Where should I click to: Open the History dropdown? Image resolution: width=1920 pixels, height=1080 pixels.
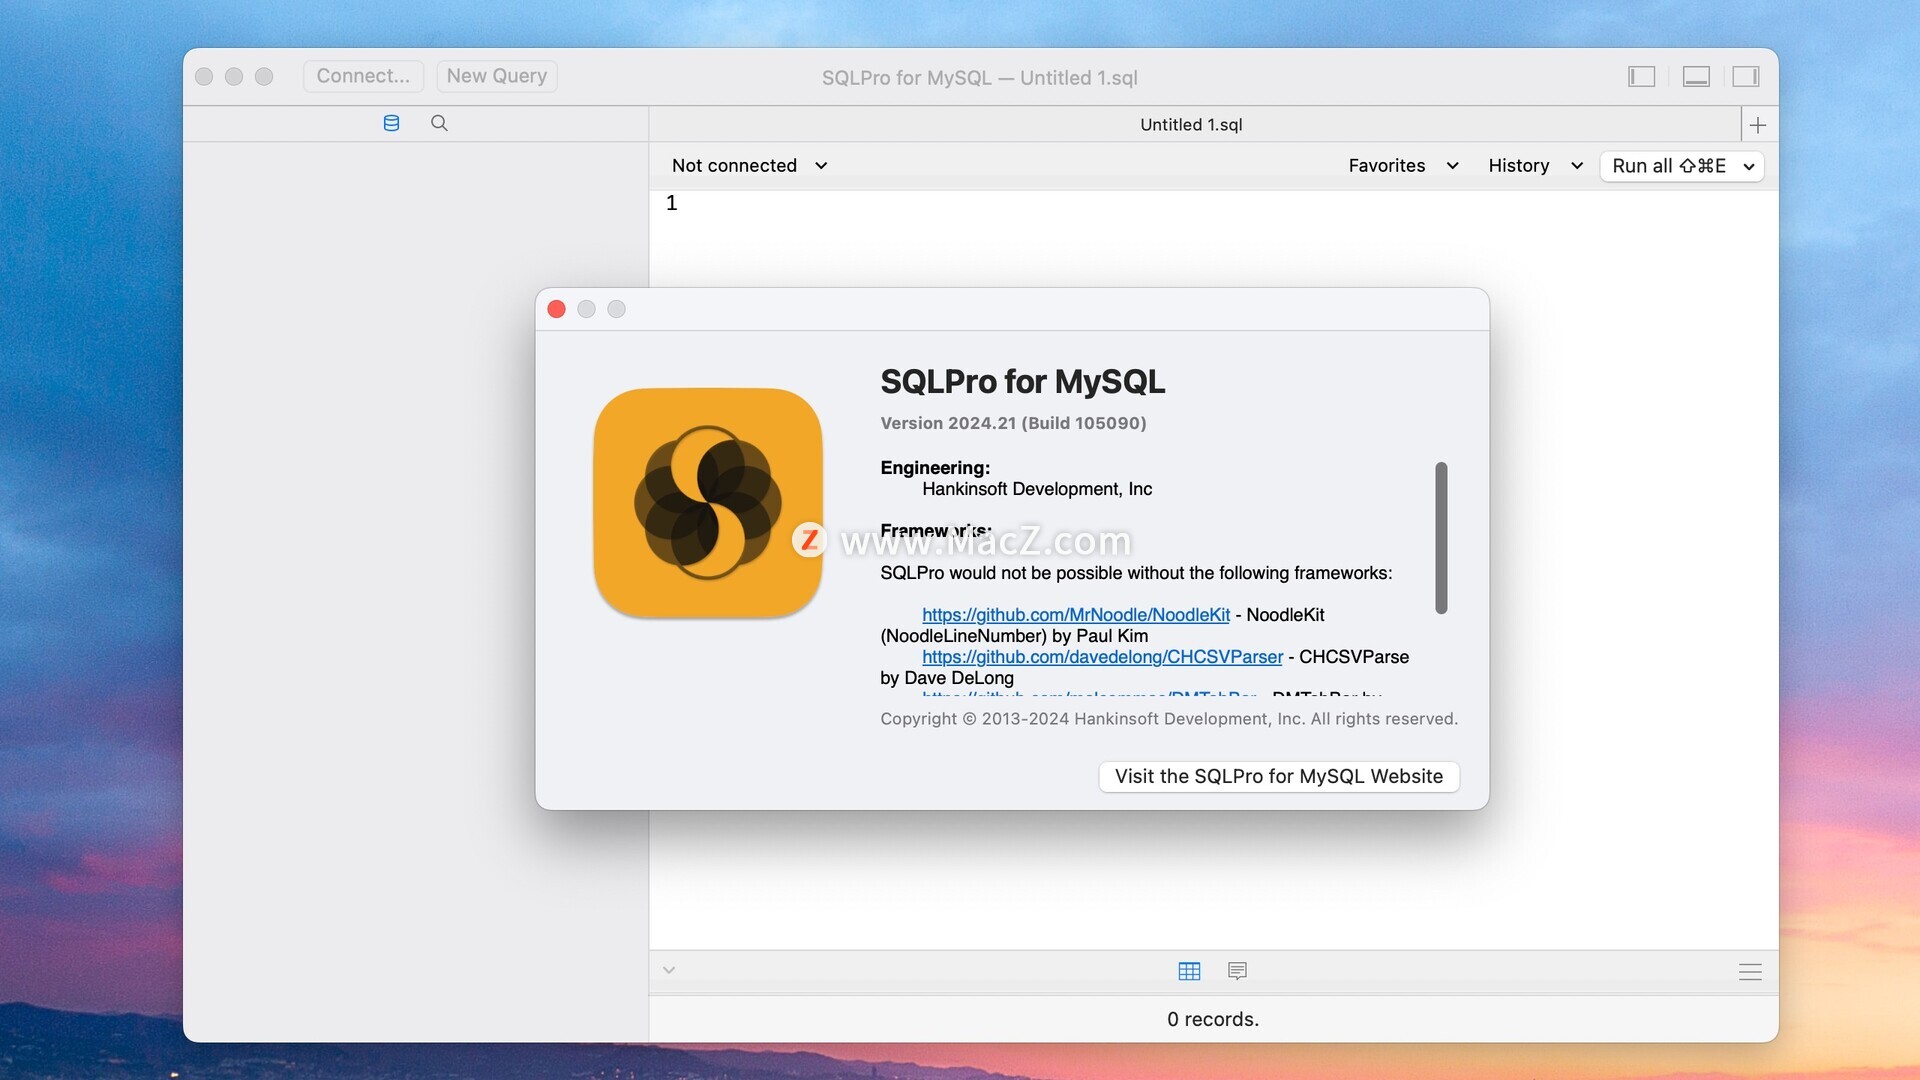1535,166
